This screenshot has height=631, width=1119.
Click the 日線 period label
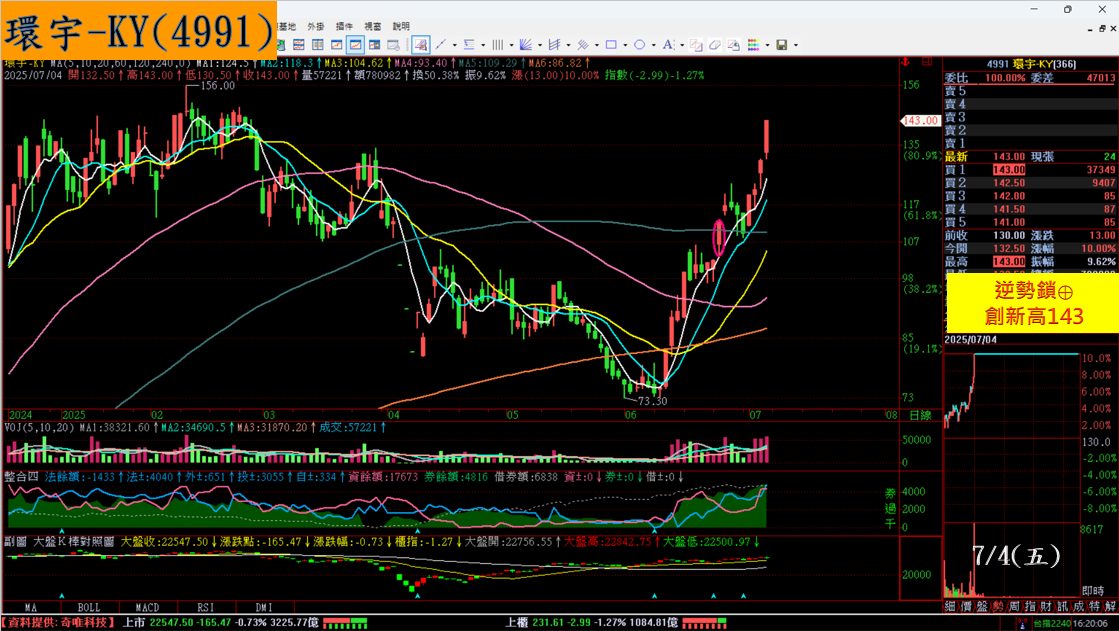921,414
